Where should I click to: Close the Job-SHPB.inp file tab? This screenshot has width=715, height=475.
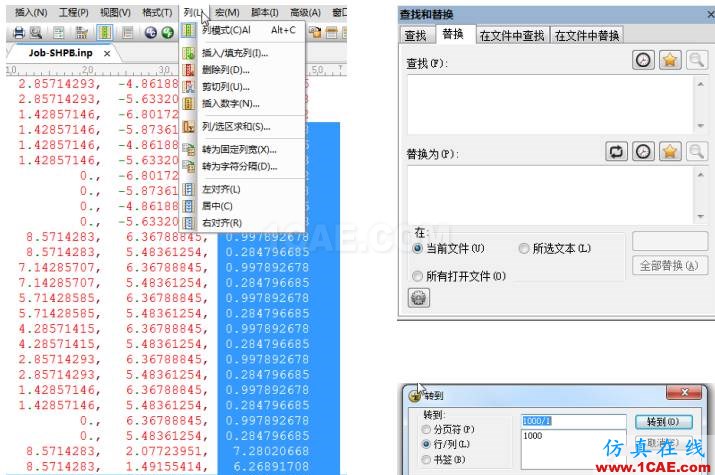(107, 53)
